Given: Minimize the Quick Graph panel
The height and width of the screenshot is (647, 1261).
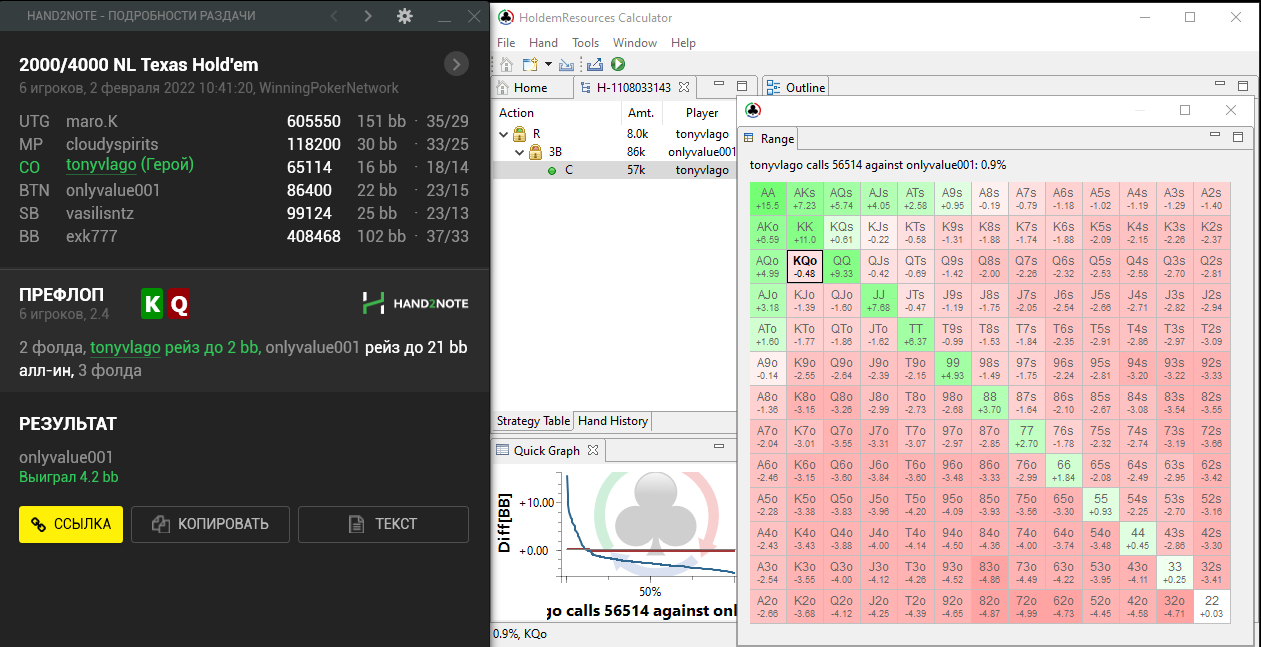Looking at the screenshot, I should coord(718,447).
